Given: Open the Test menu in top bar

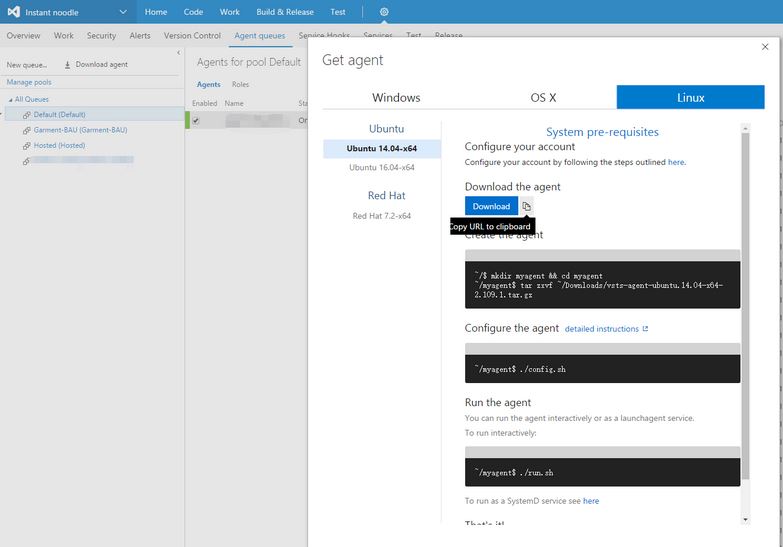Looking at the screenshot, I should [338, 12].
